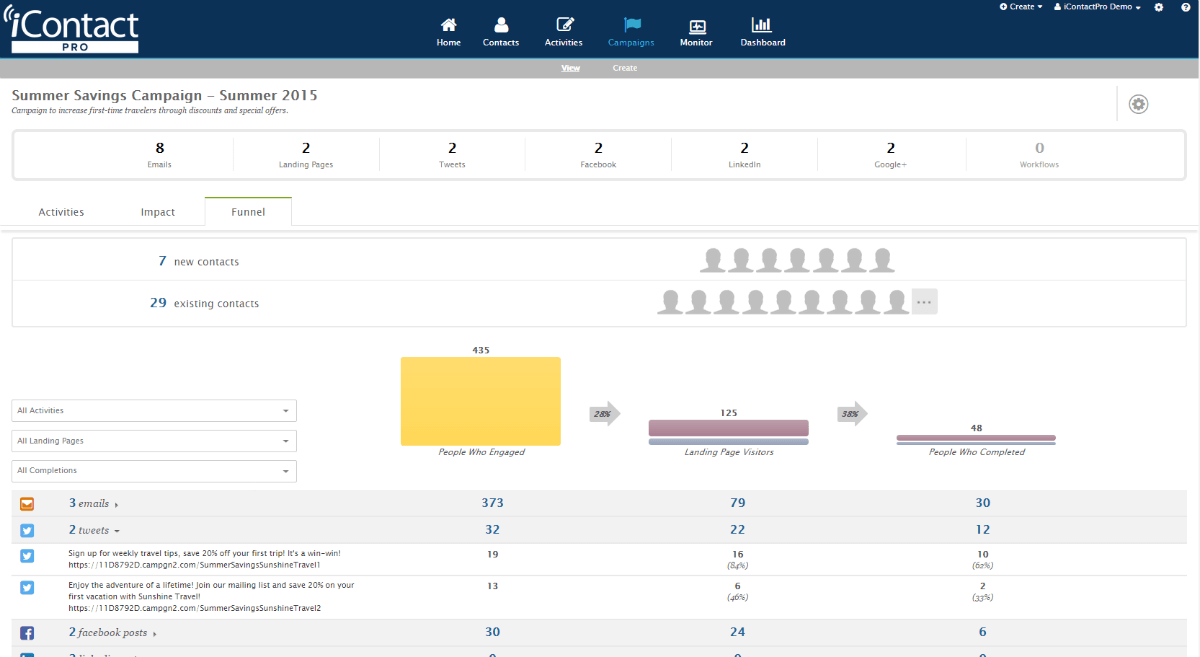Click the email envelope icon
Screen dimensions: 1200x657
27,504
